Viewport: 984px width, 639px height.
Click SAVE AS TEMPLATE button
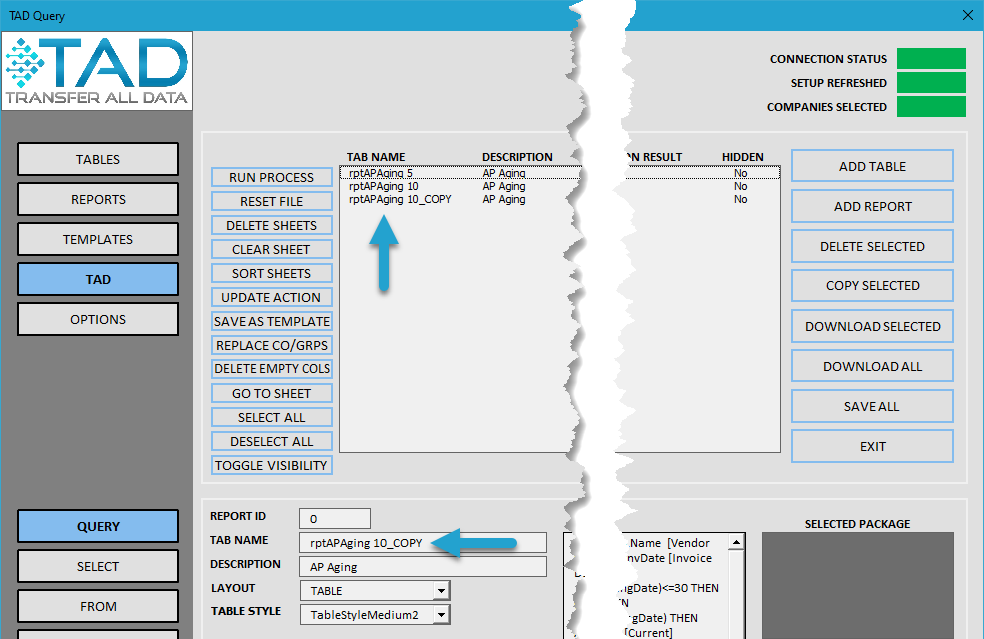click(x=272, y=321)
